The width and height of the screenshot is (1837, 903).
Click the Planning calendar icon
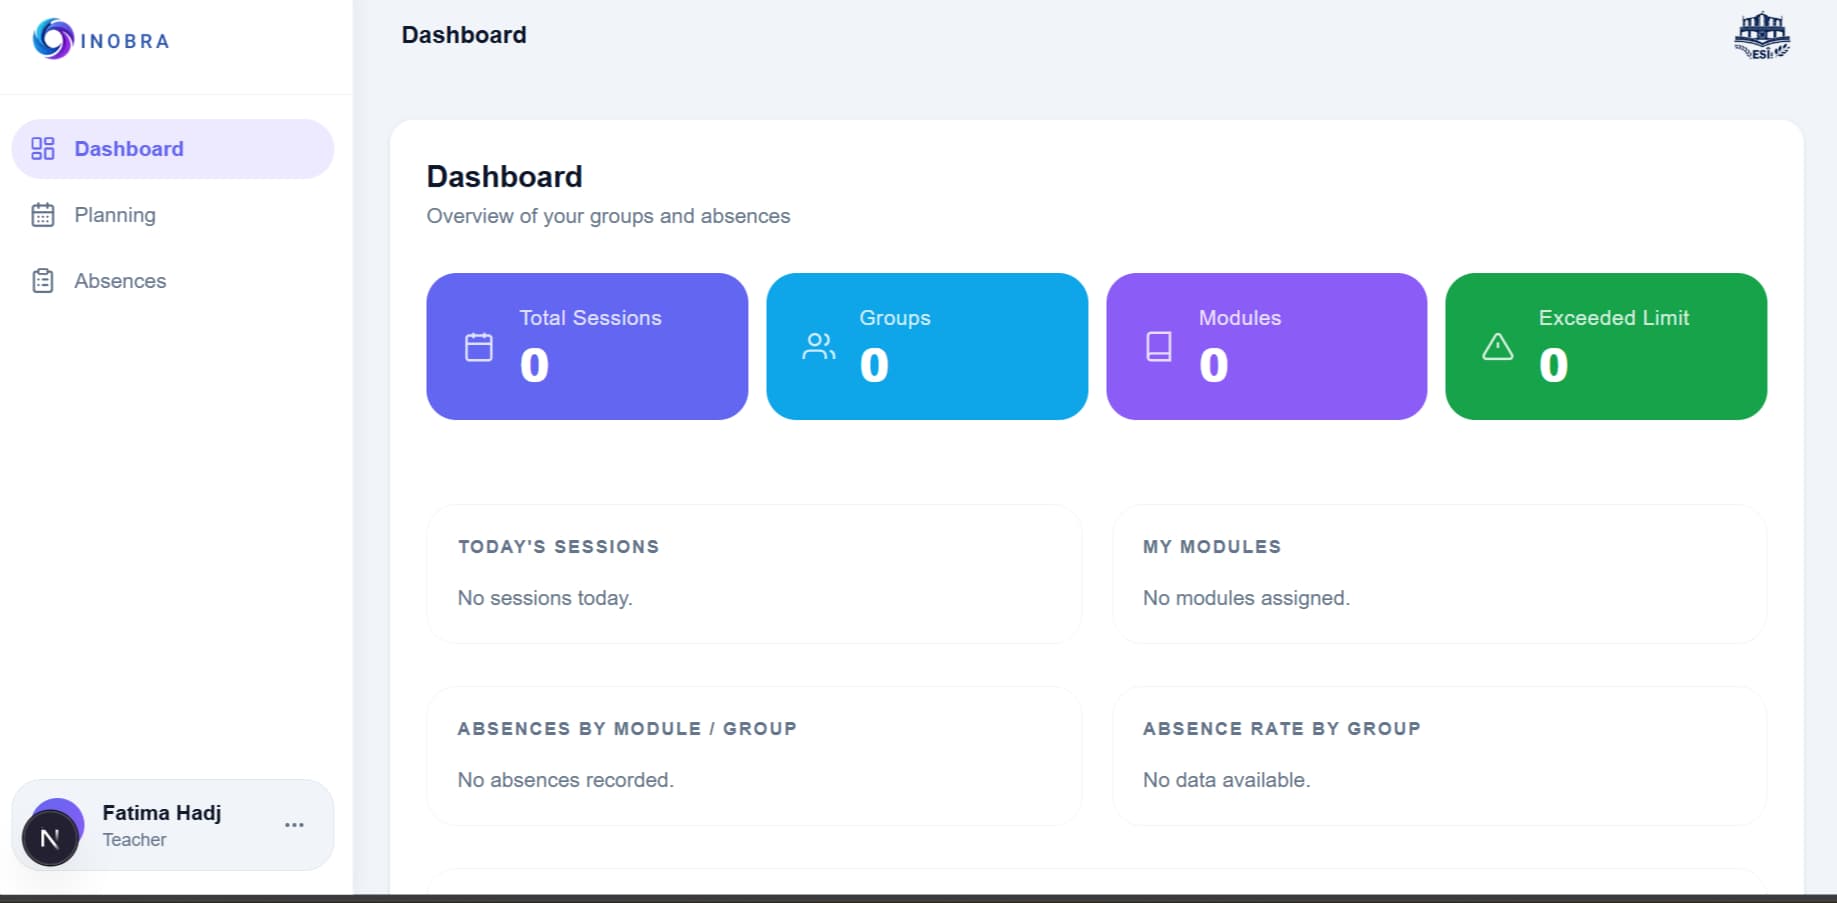[43, 215]
